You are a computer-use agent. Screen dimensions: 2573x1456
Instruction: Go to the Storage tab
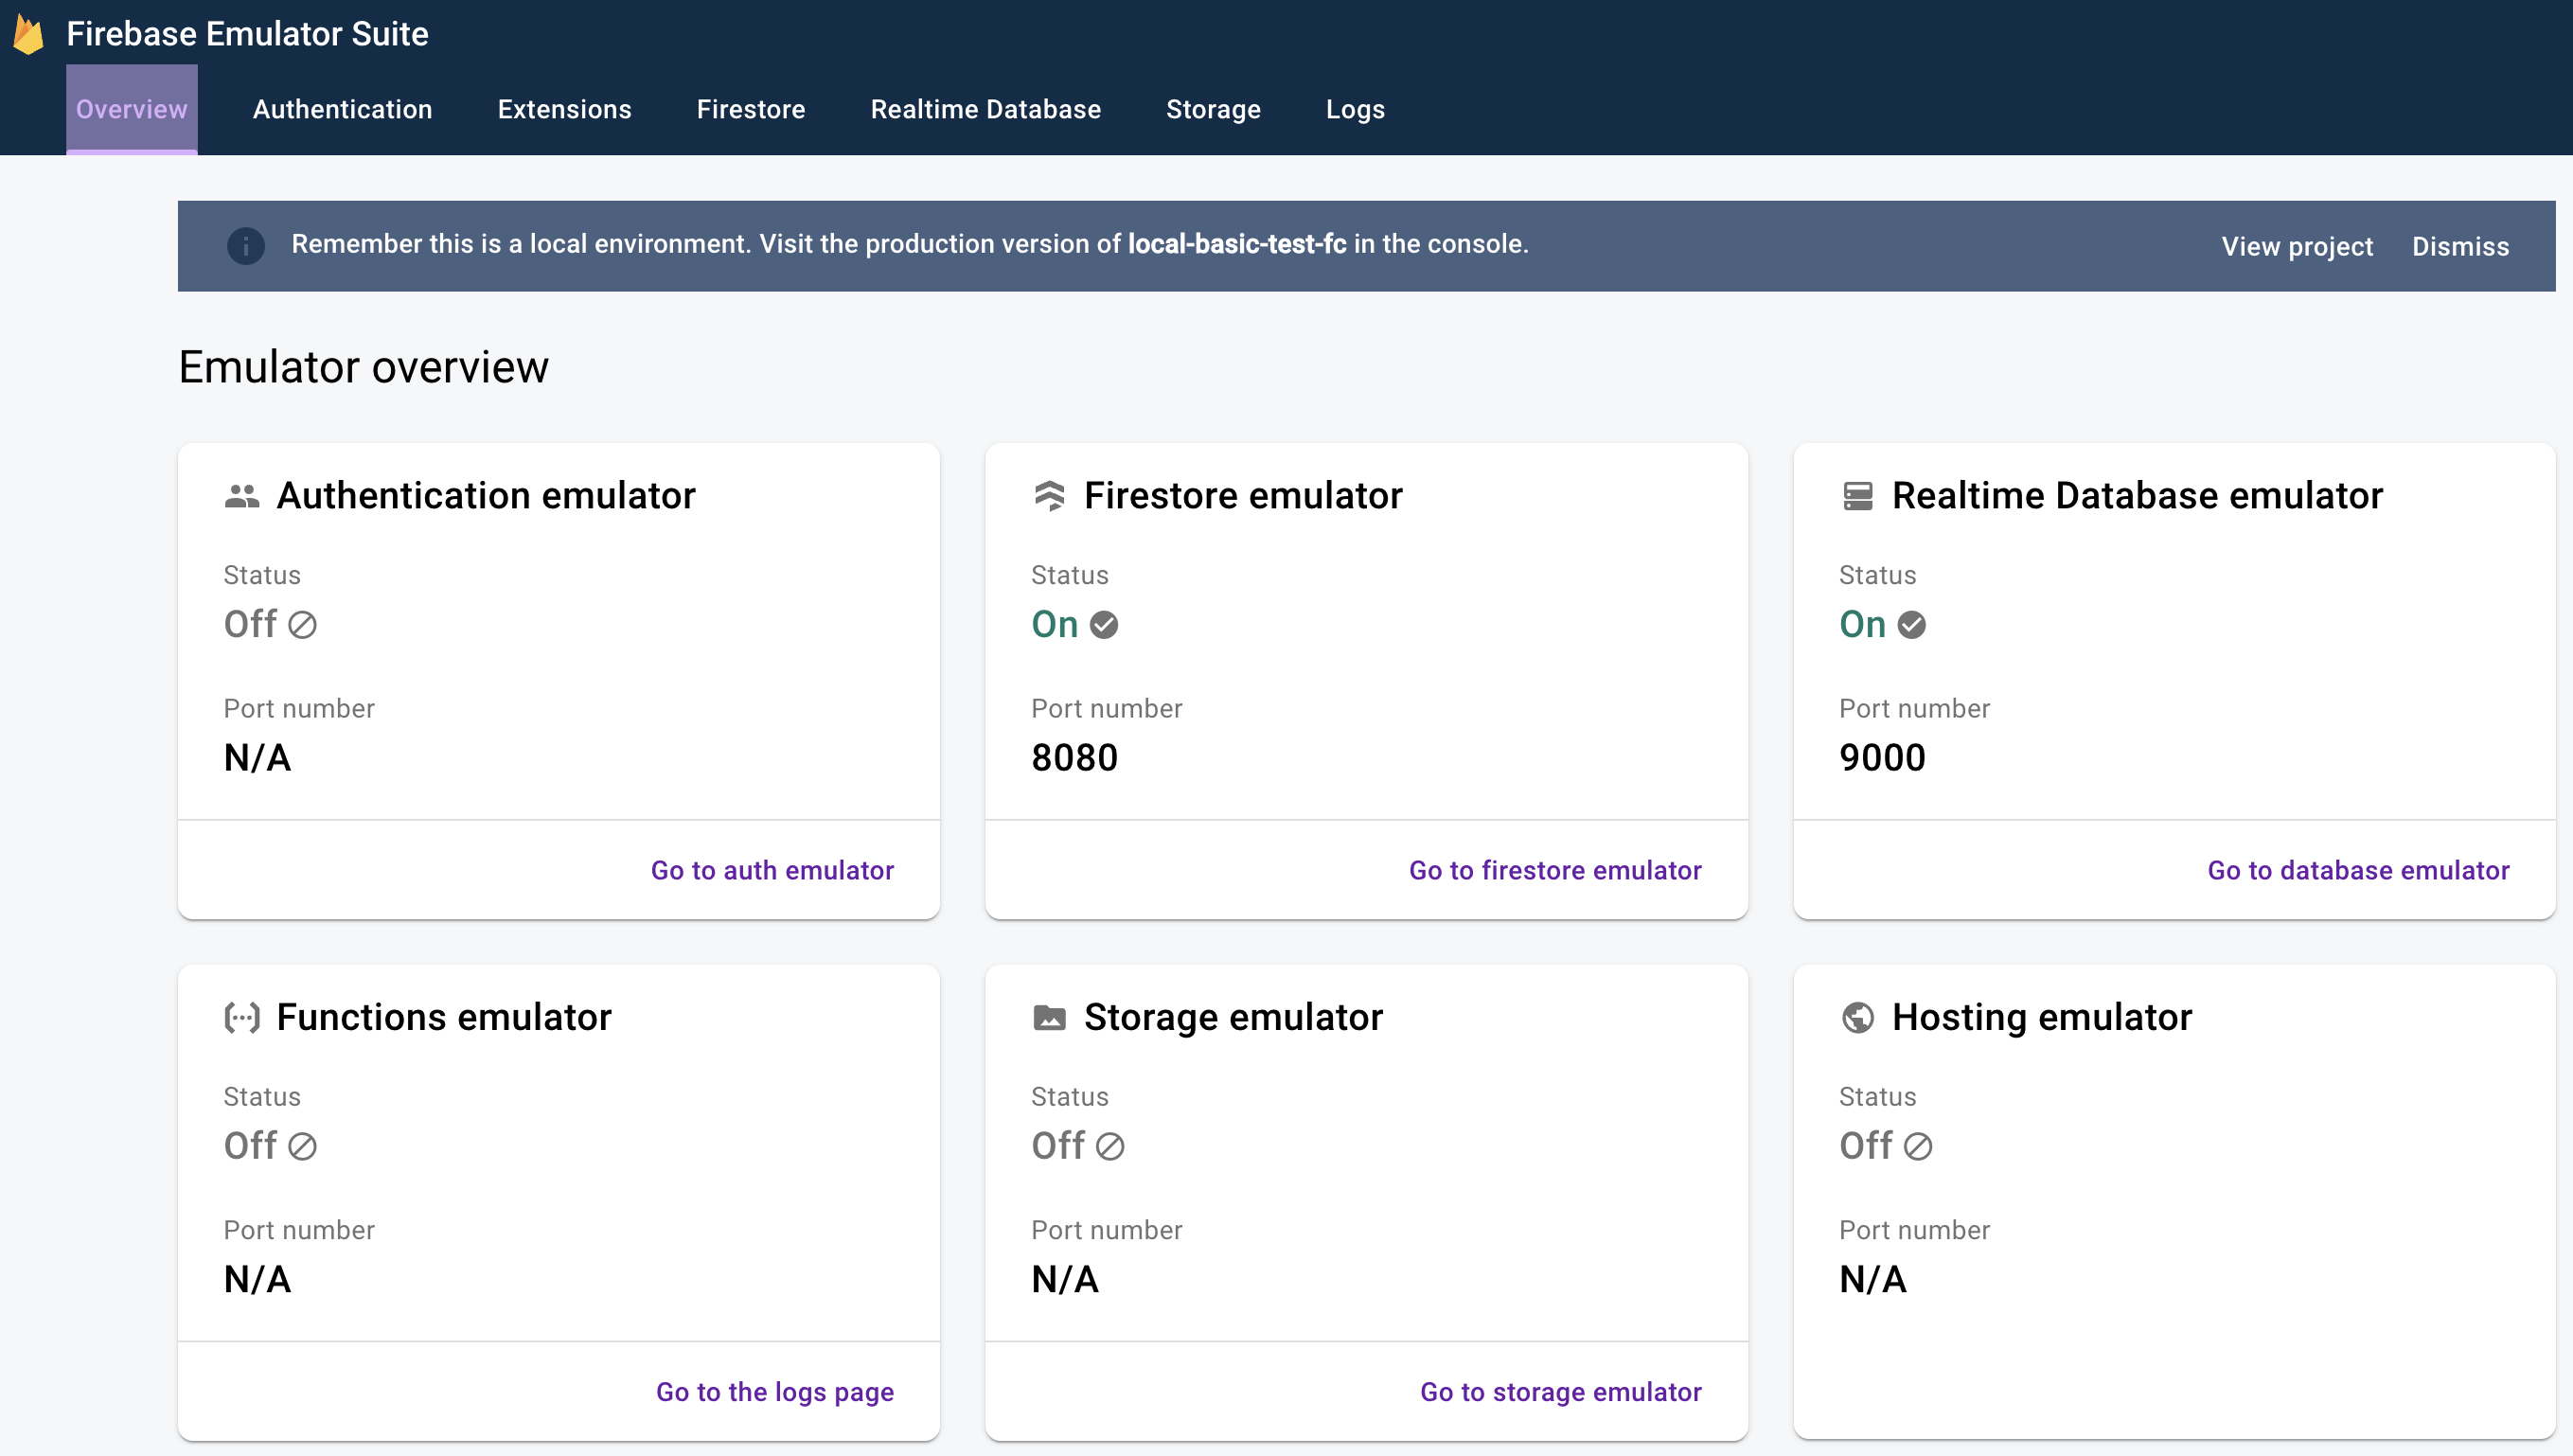[x=1213, y=109]
